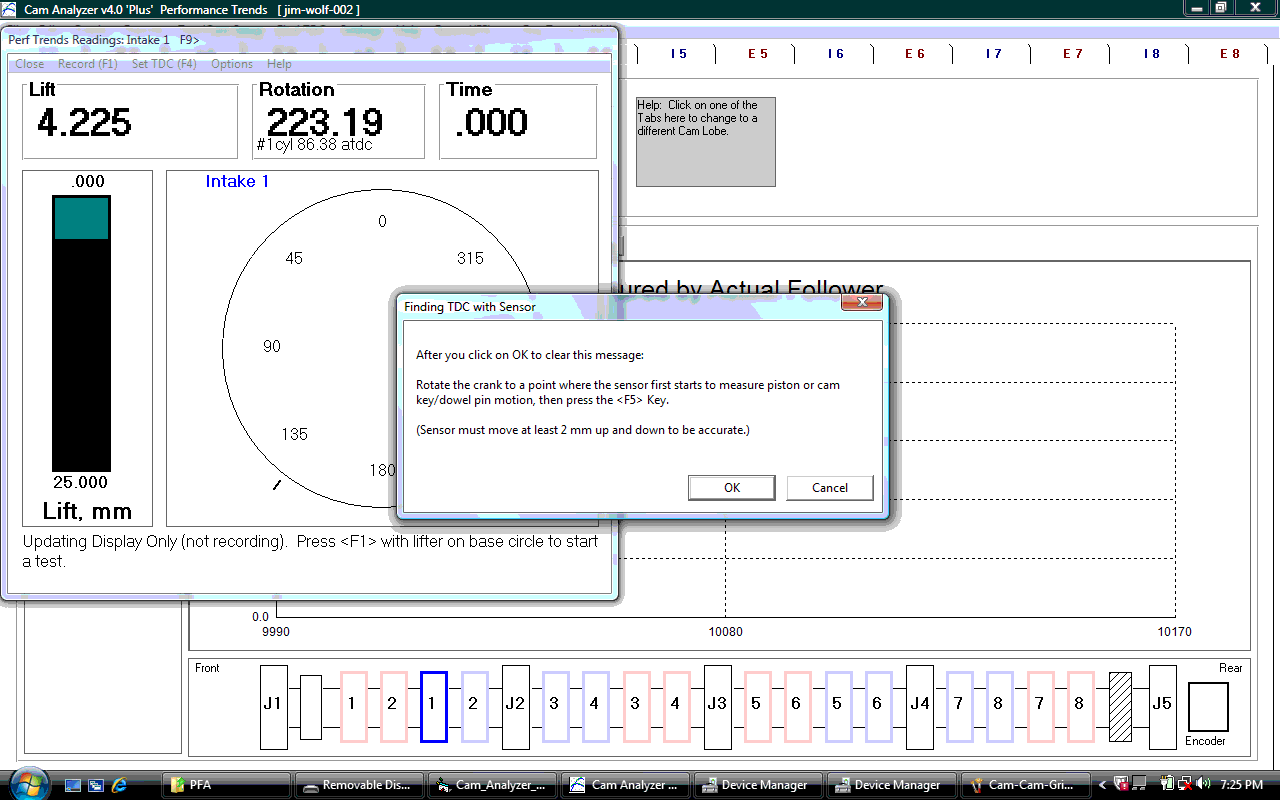Select the pink exhaust lobe 8 box

[x=1081, y=707]
